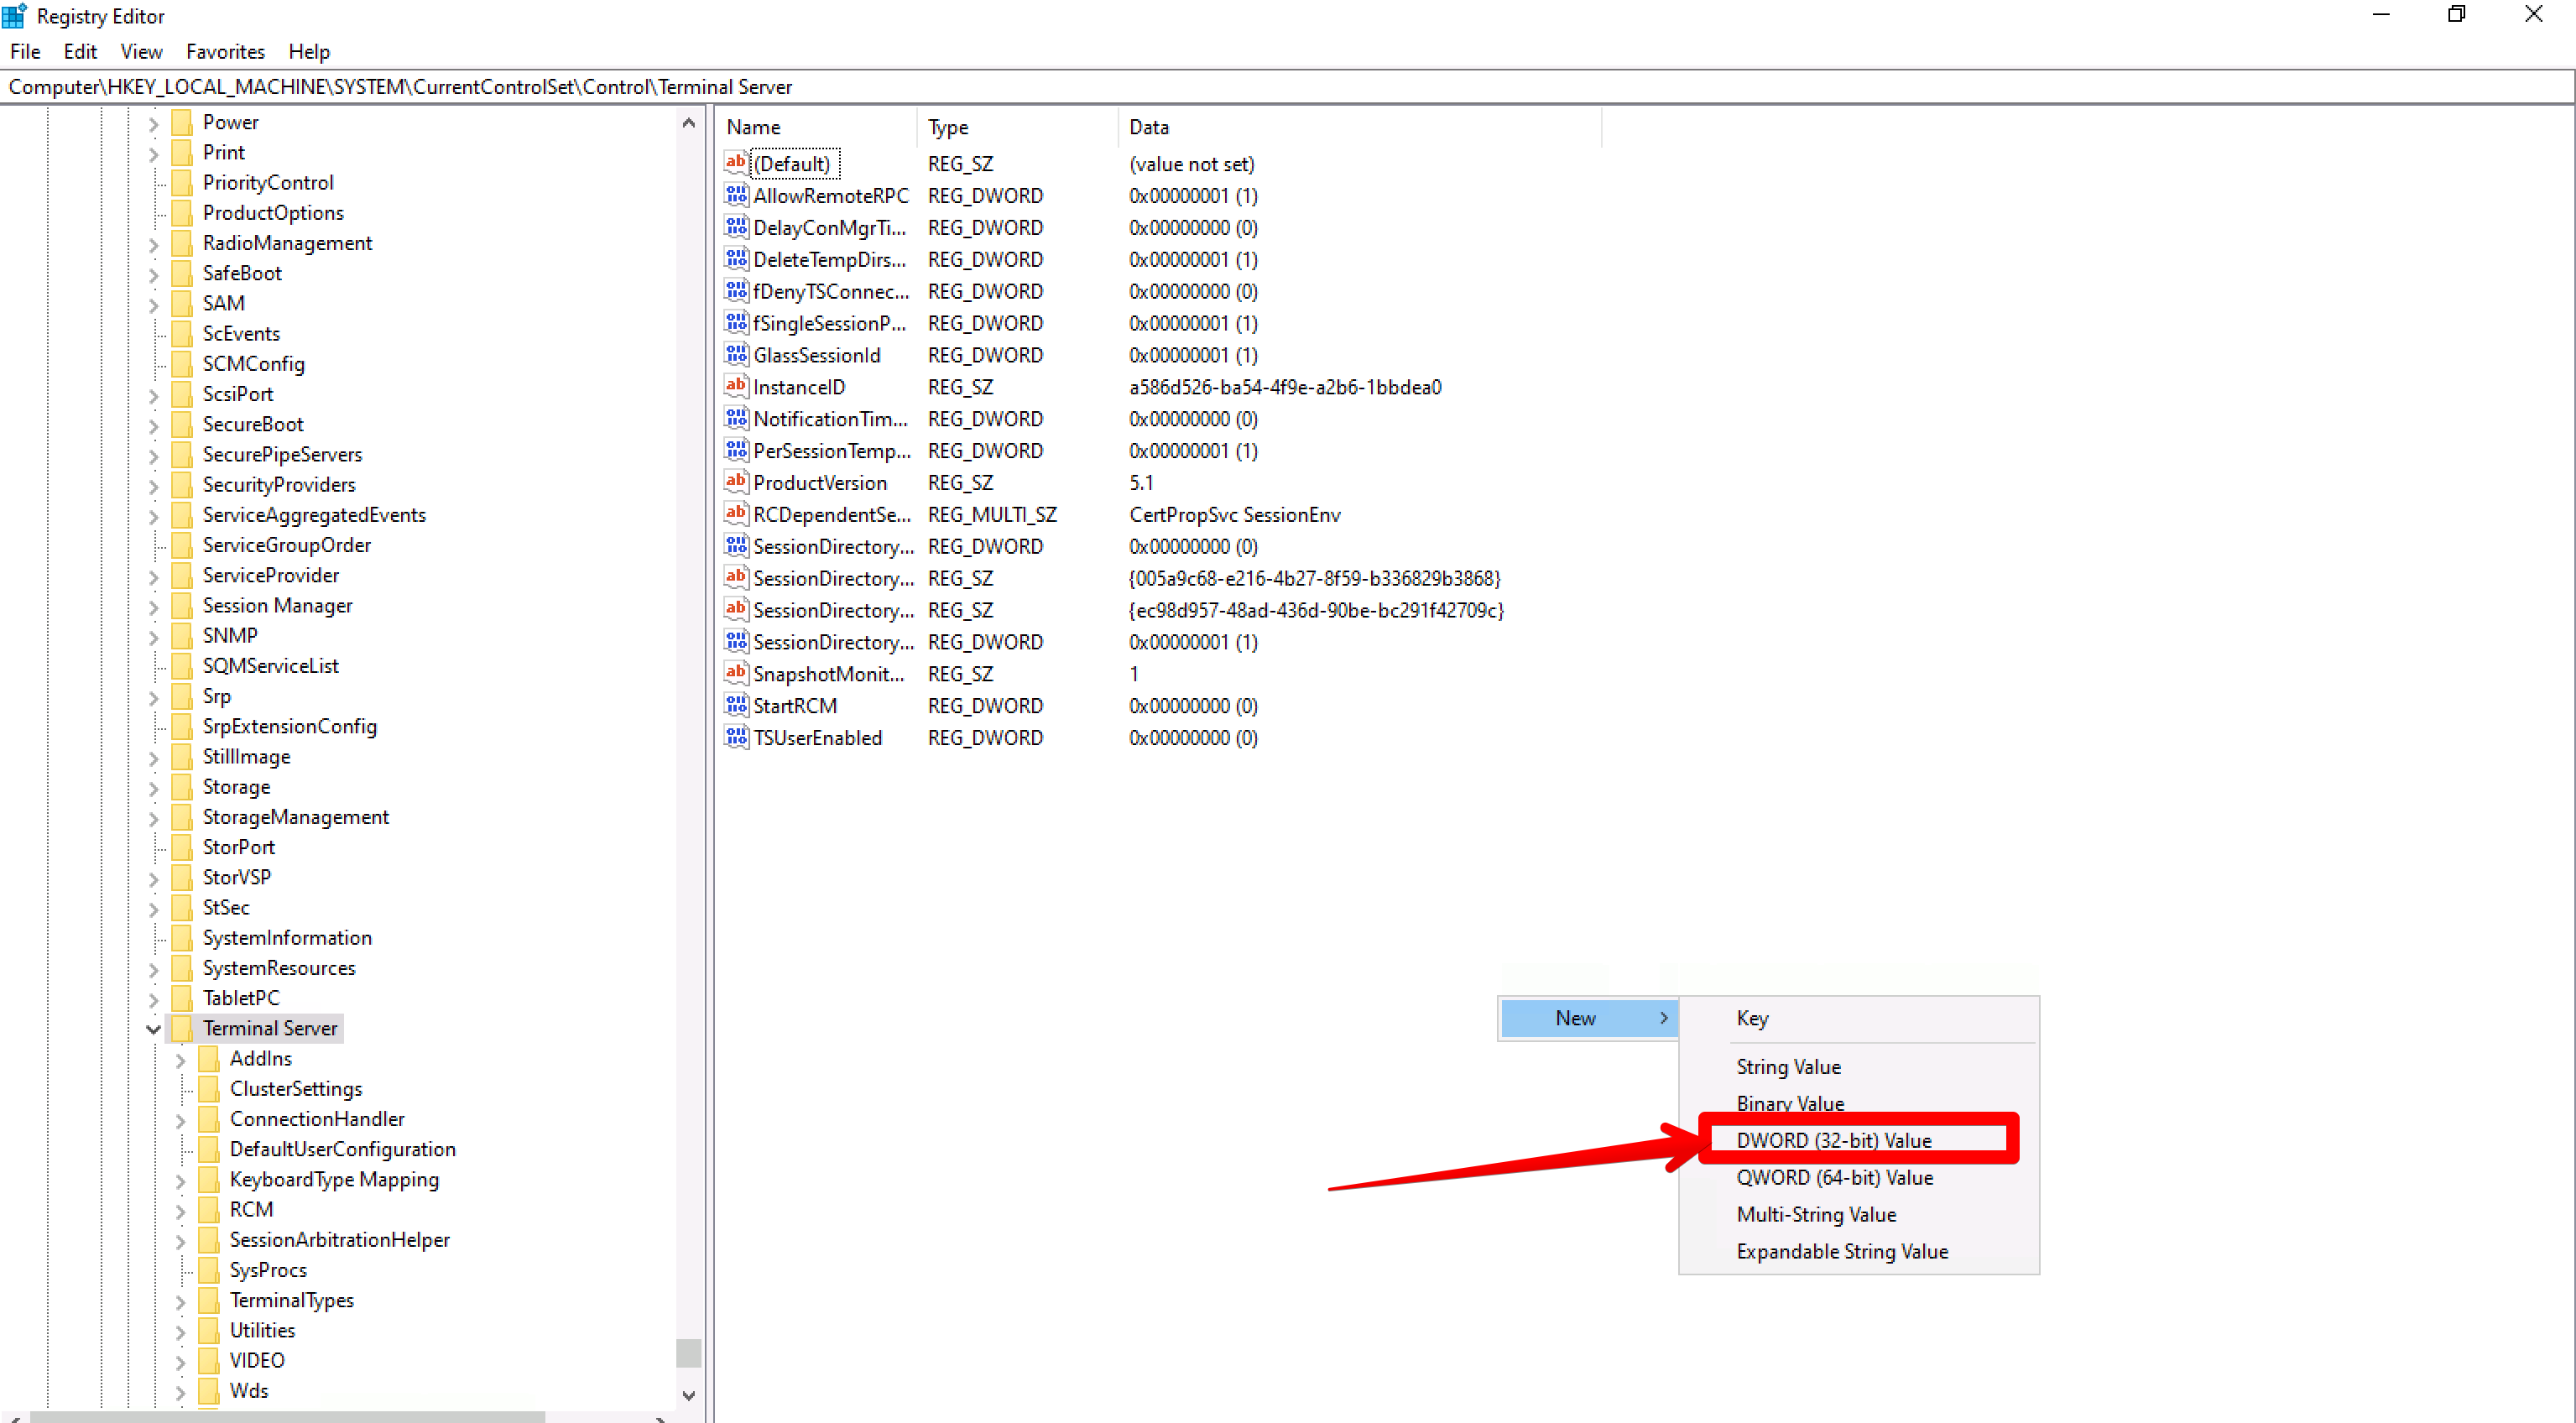Image resolution: width=2576 pixels, height=1423 pixels.
Task: Open the Favorites menu
Action: (225, 51)
